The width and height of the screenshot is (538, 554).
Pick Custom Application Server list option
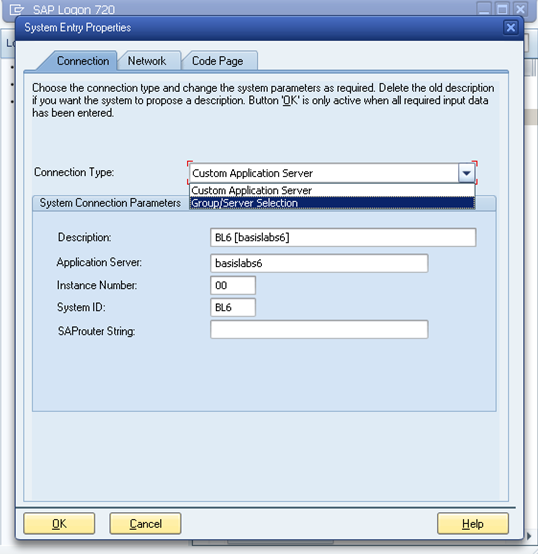pos(332,190)
